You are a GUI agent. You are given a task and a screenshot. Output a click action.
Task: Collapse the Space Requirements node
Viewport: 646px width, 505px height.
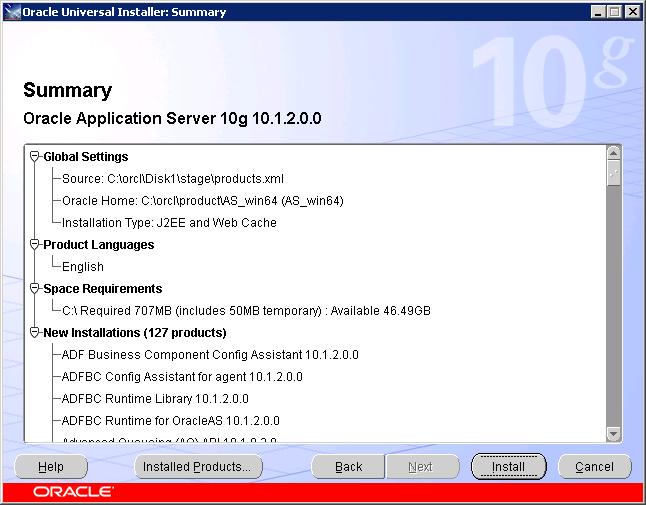pyautogui.click(x=35, y=288)
